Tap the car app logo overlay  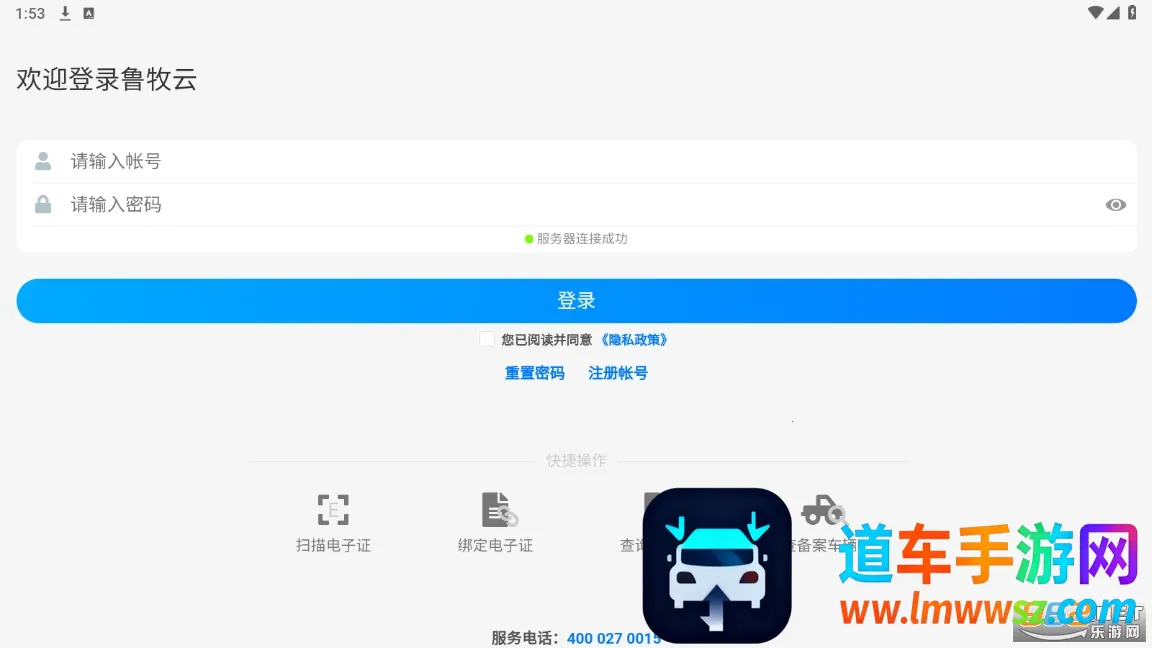(716, 565)
